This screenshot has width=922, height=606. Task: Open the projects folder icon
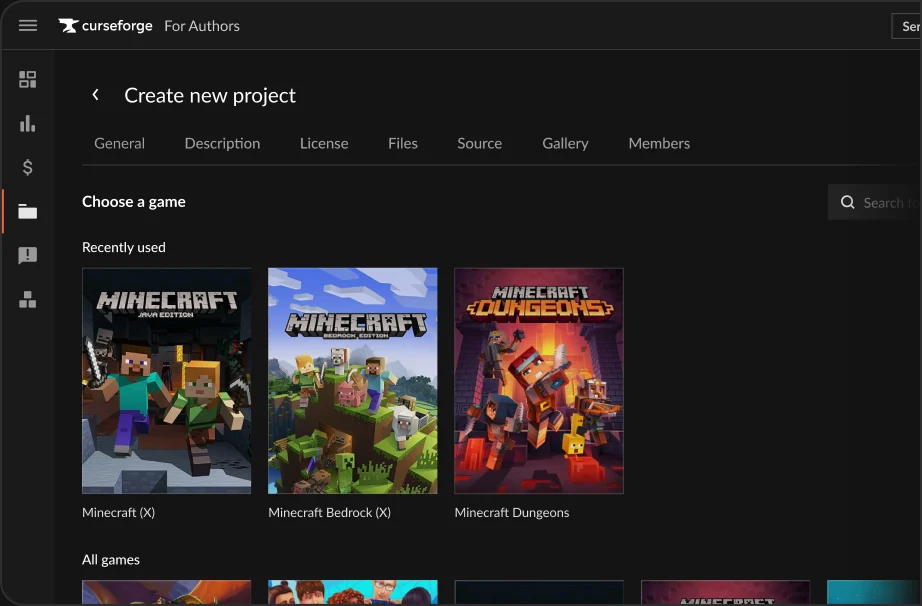(x=28, y=212)
